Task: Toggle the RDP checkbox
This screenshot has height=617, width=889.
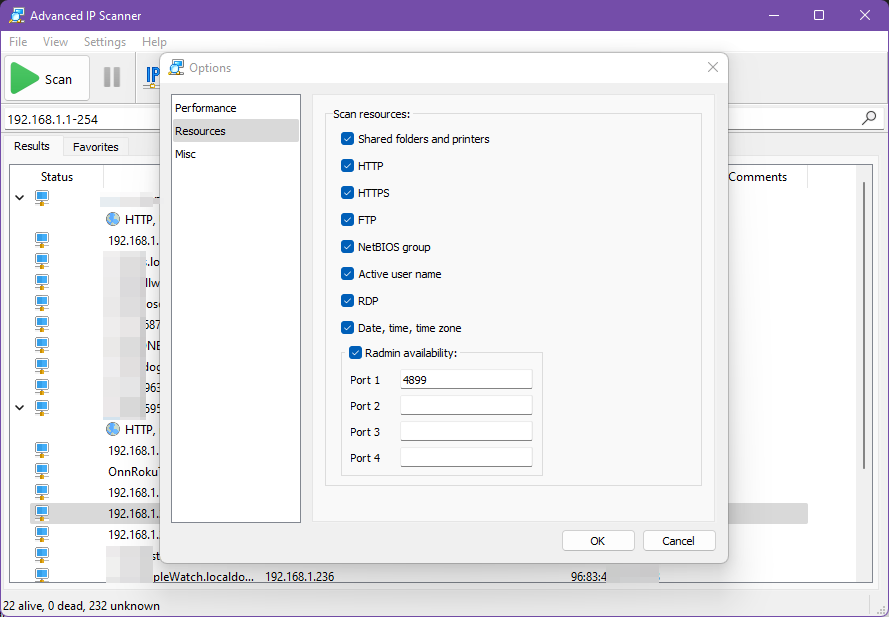Action: (x=348, y=301)
